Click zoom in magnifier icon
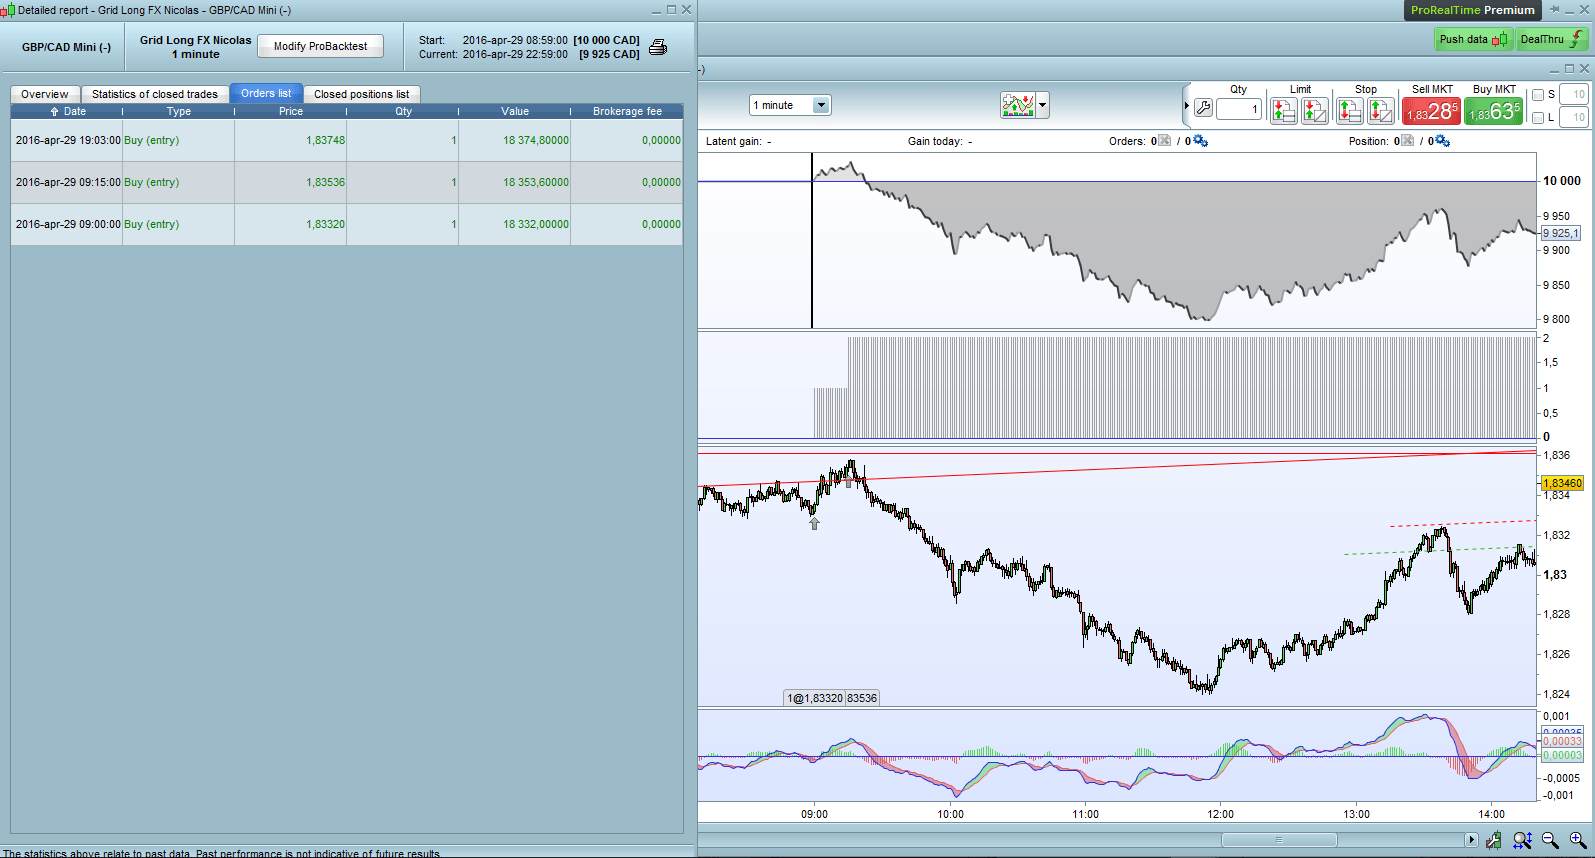 point(1578,840)
